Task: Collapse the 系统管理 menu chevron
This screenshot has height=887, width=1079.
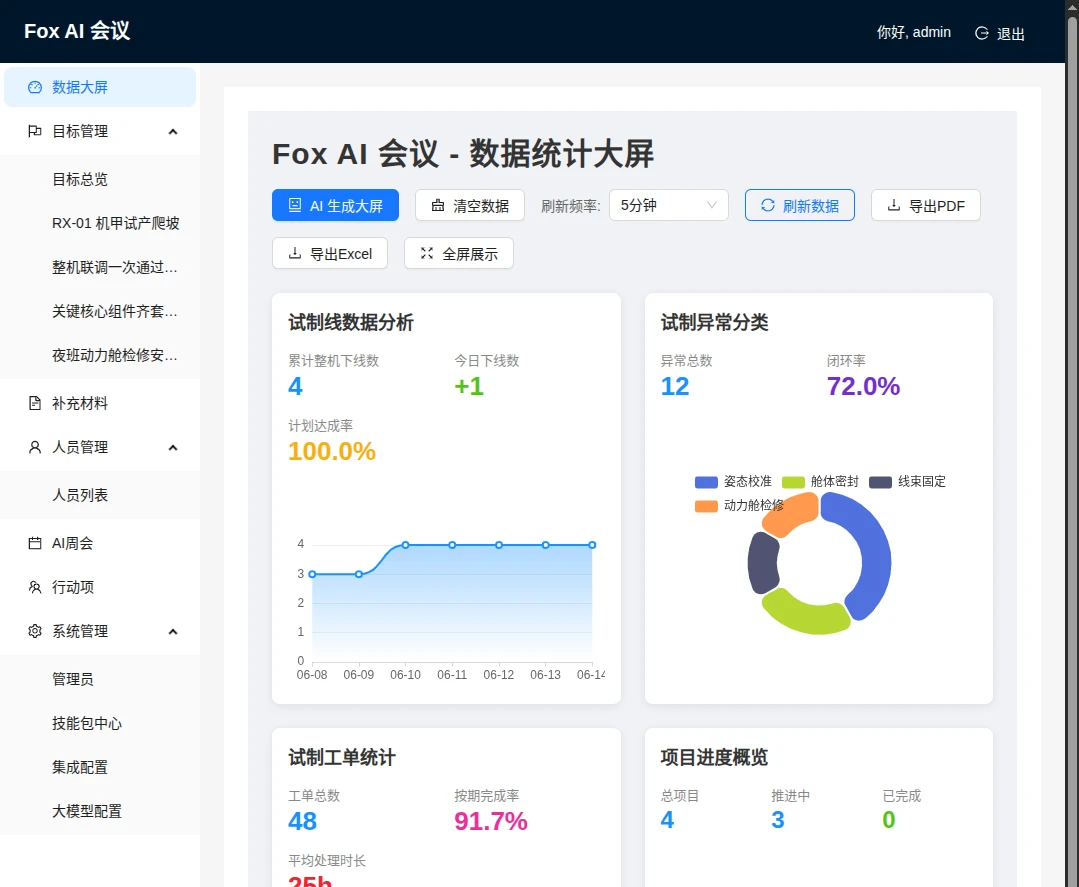Action: [x=173, y=632]
